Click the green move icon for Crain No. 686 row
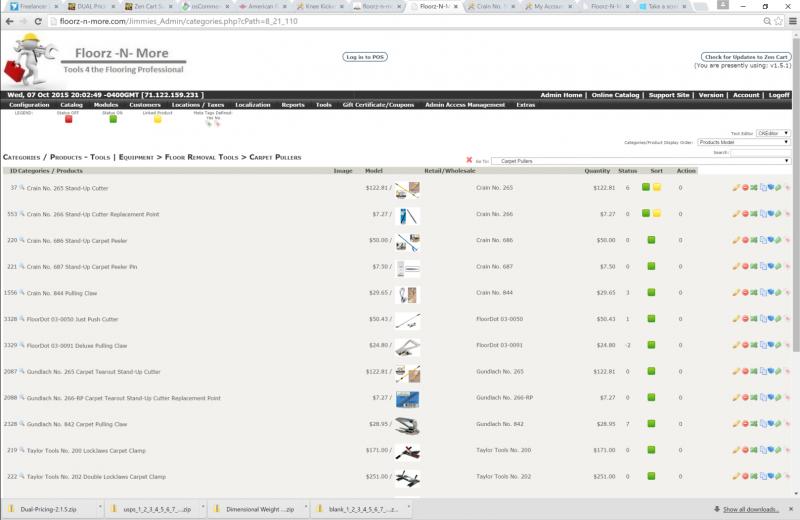The height and width of the screenshot is (520, 800). click(754, 240)
